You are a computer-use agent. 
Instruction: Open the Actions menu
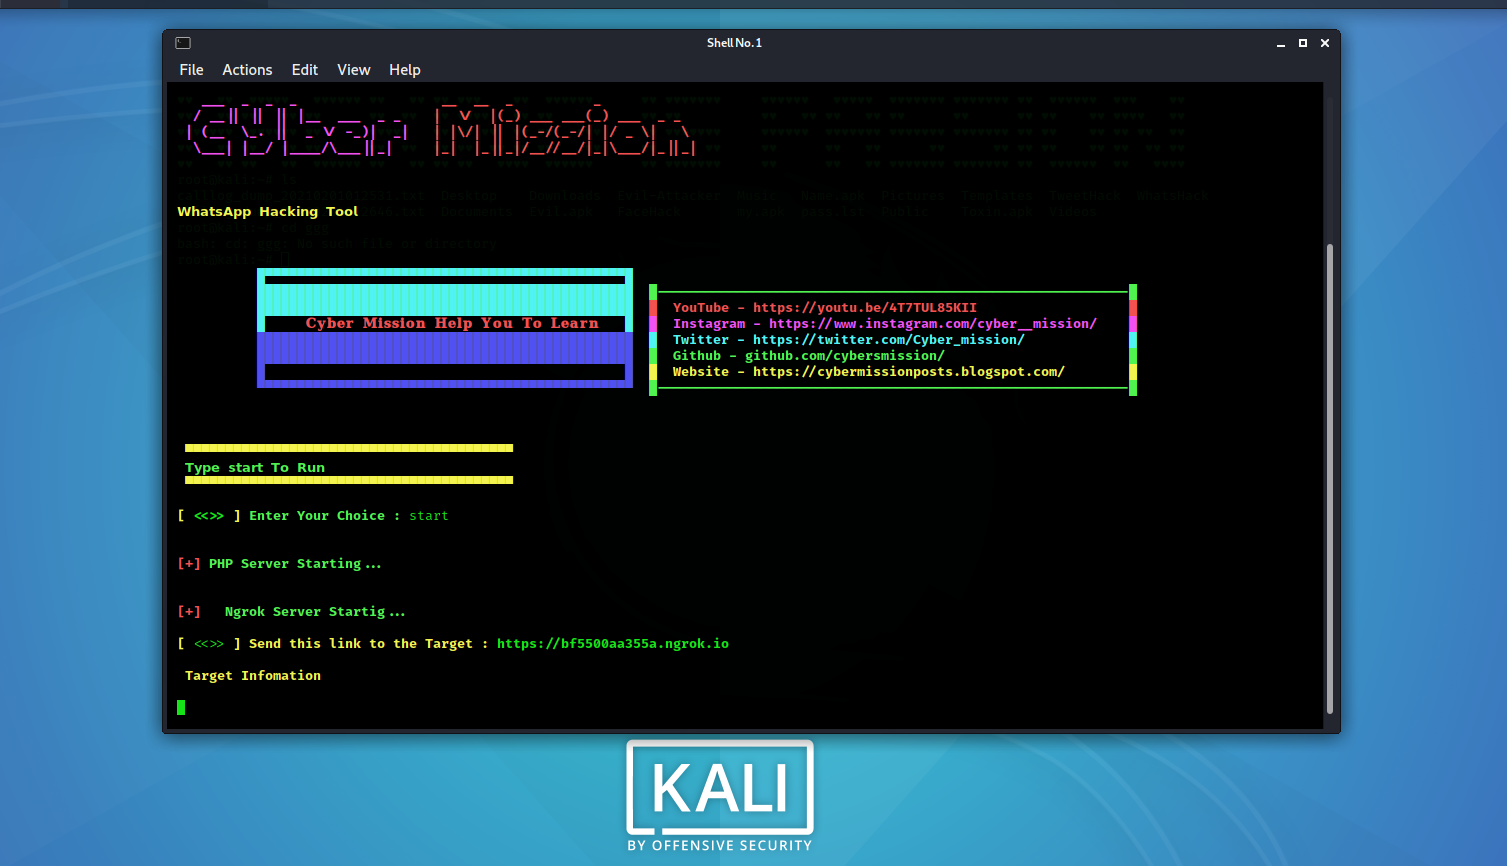click(247, 70)
